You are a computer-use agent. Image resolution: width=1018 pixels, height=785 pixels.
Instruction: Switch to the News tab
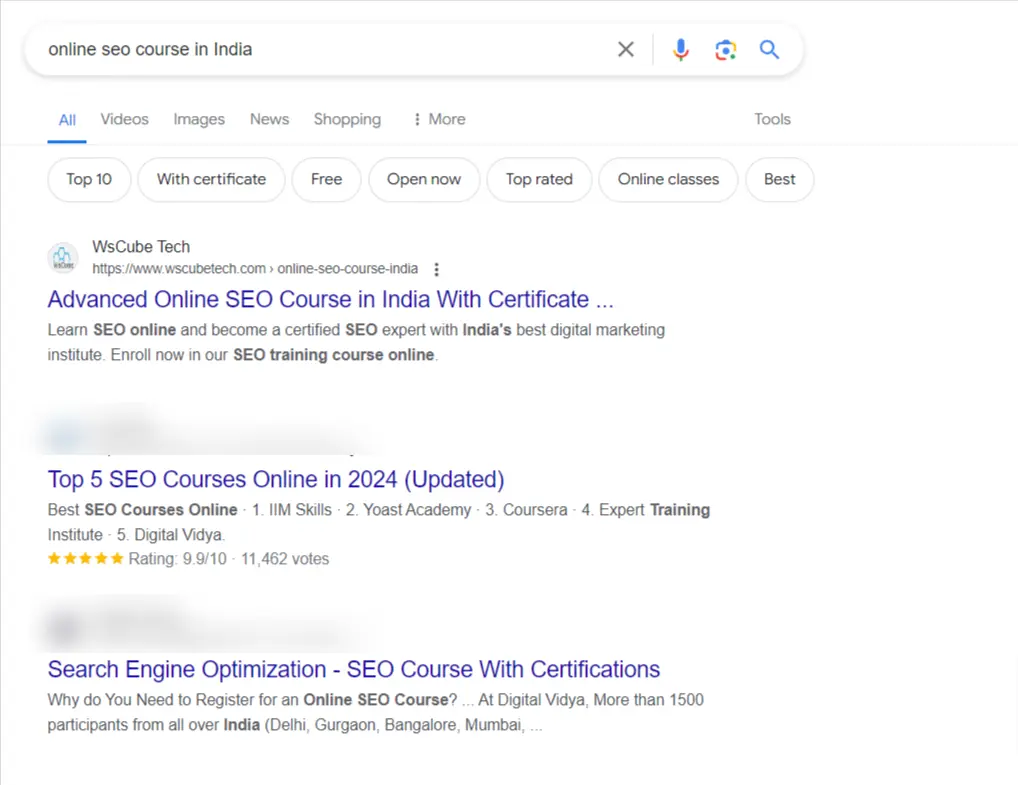click(x=269, y=119)
